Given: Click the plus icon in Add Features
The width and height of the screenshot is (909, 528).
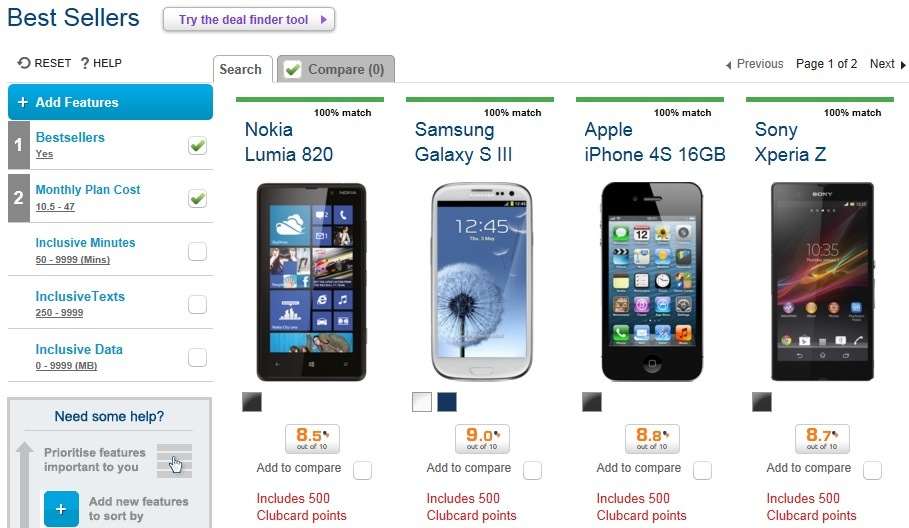Looking at the screenshot, I should pyautogui.click(x=23, y=102).
